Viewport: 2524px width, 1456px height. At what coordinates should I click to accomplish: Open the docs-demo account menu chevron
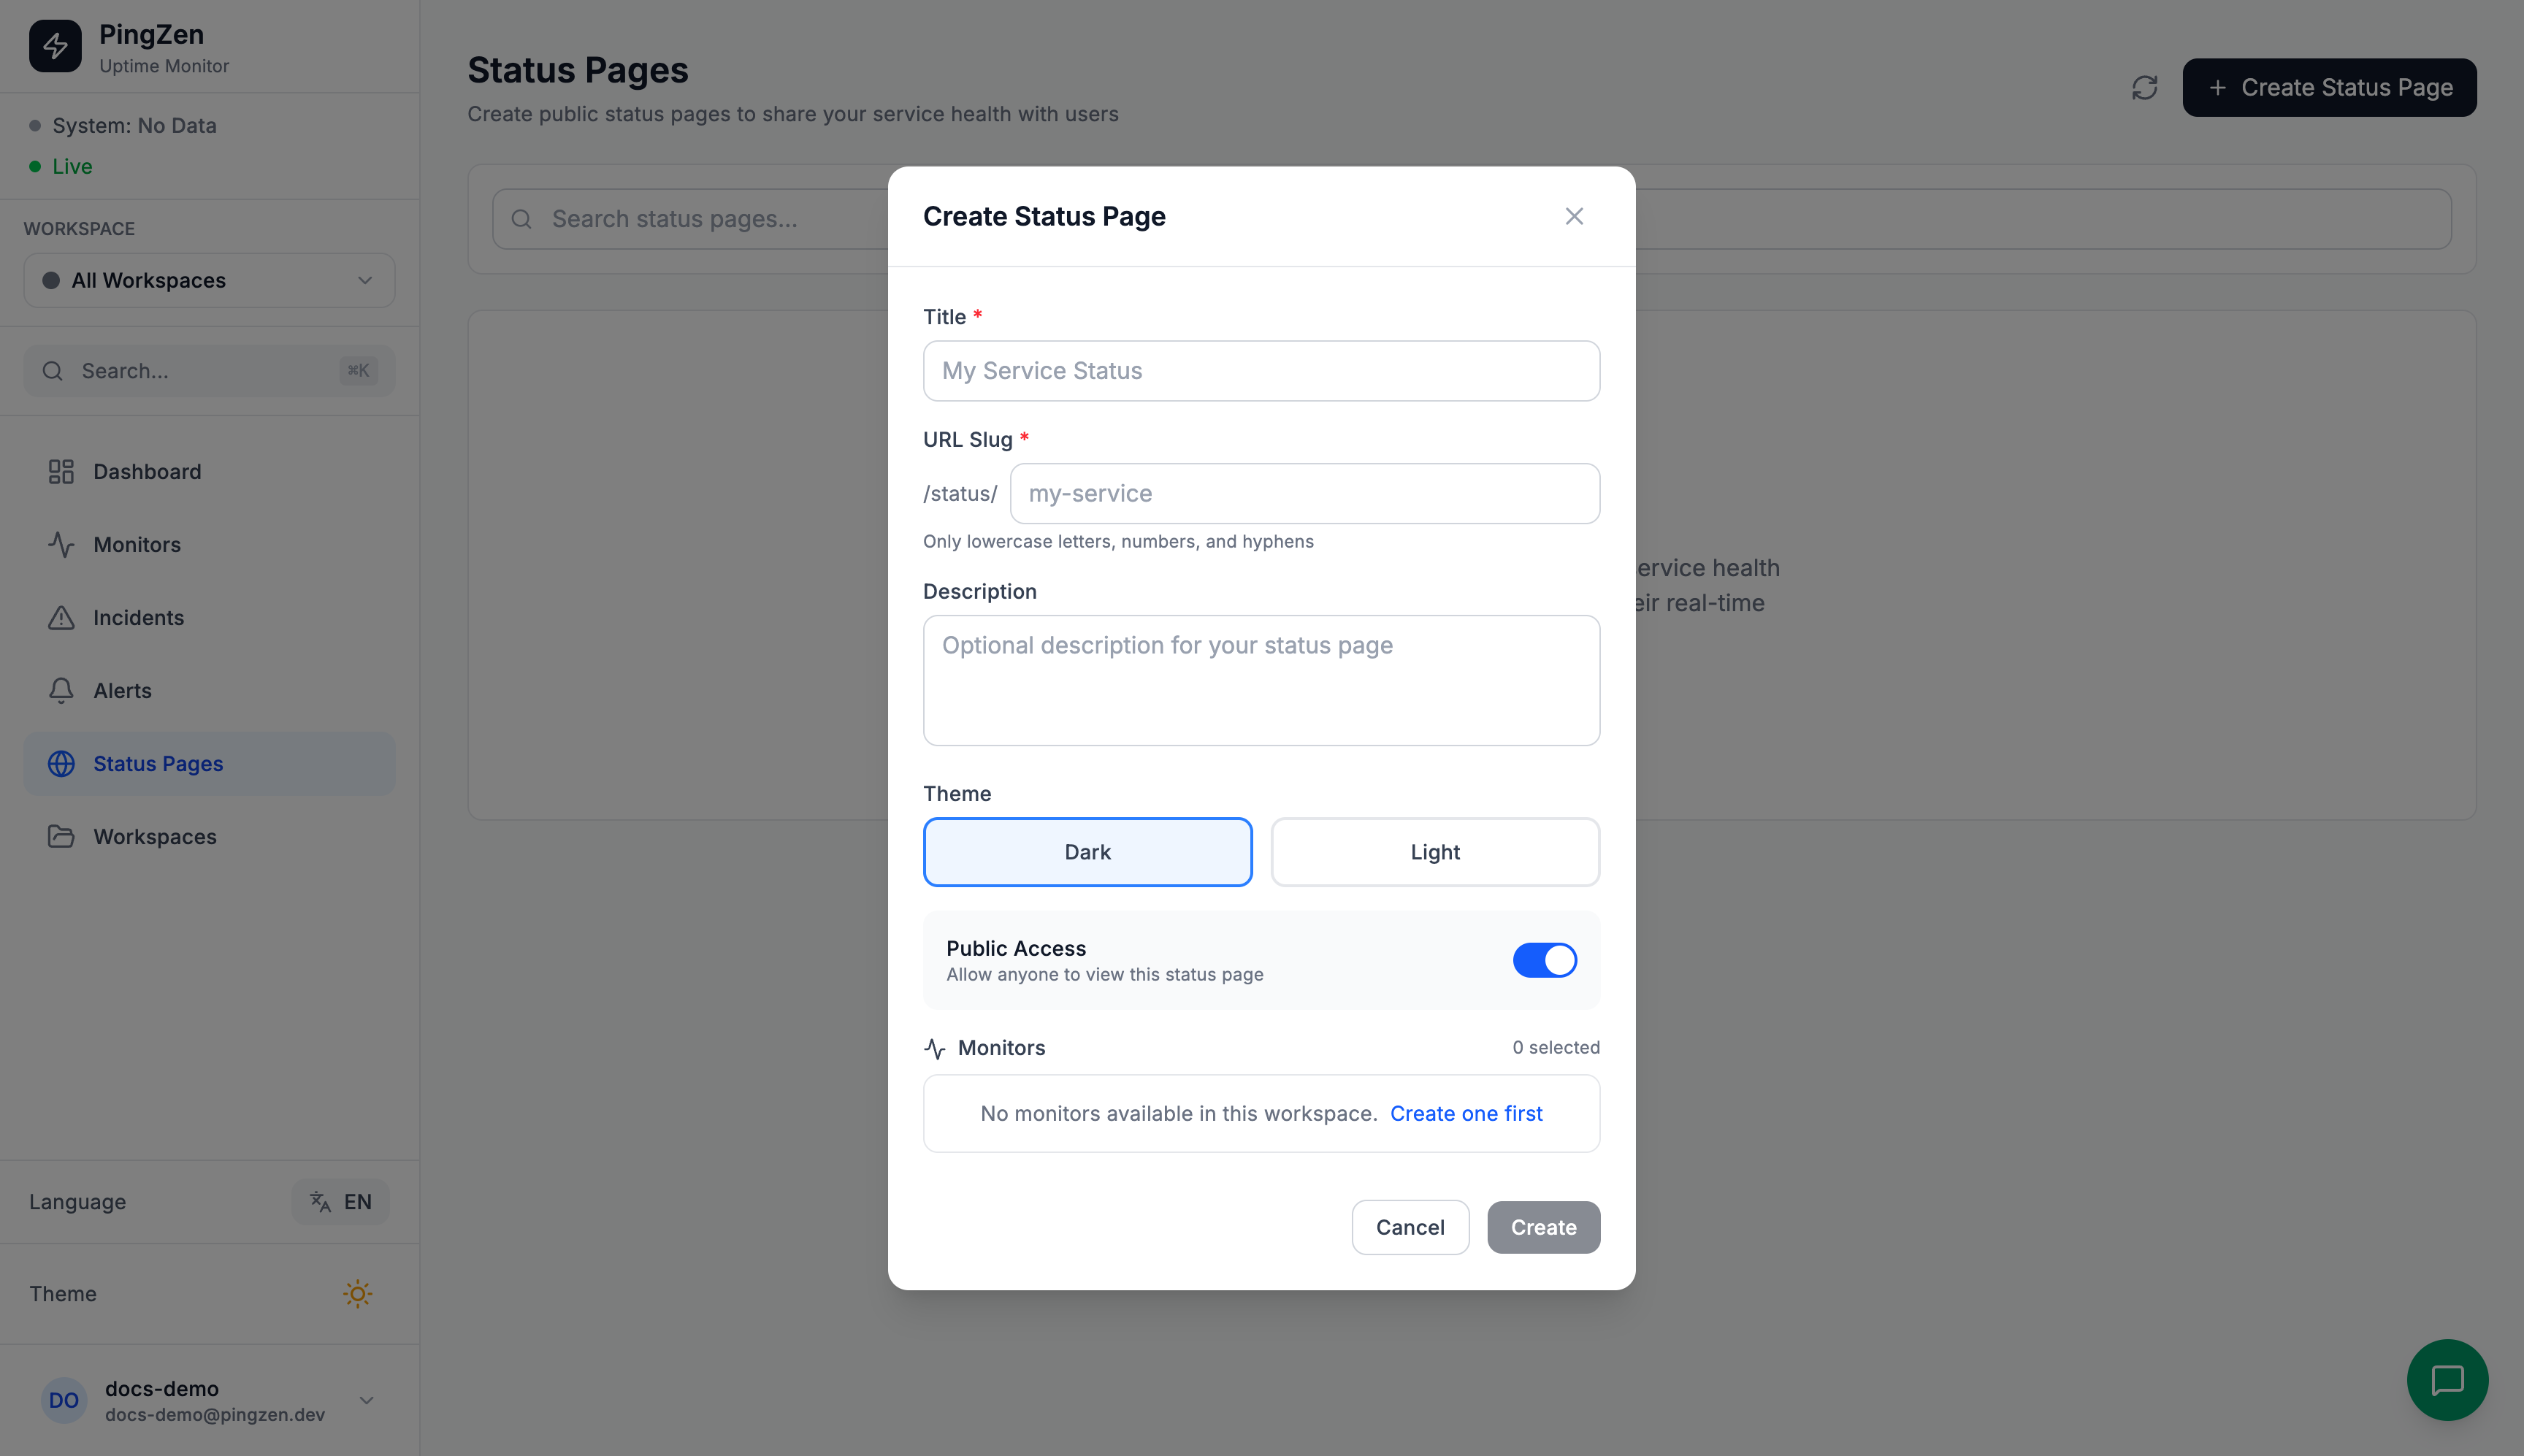[367, 1400]
